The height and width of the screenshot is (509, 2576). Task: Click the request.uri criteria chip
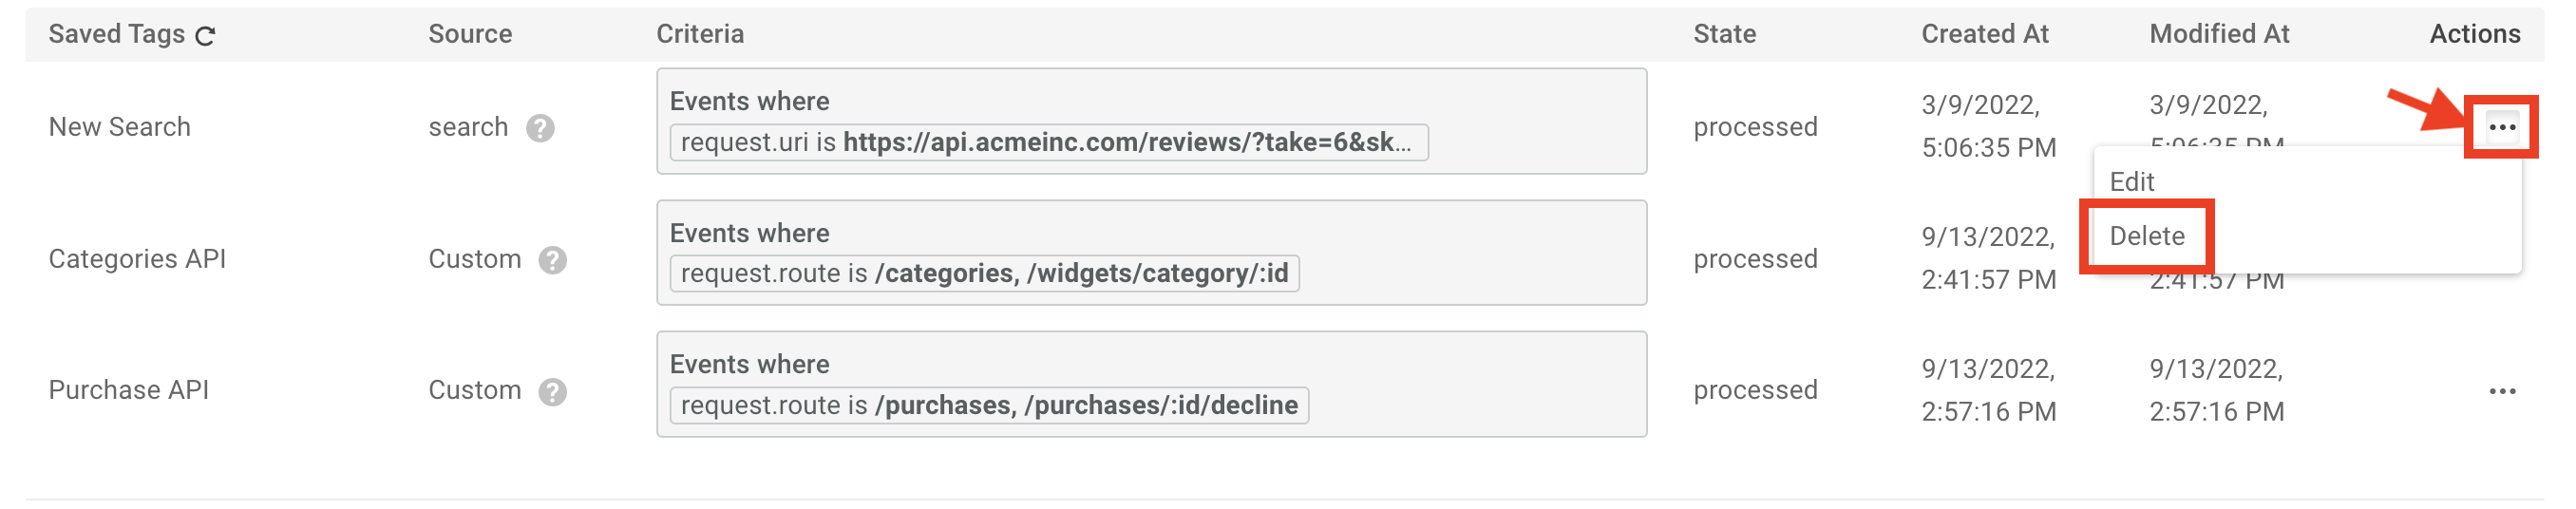(x=1048, y=142)
